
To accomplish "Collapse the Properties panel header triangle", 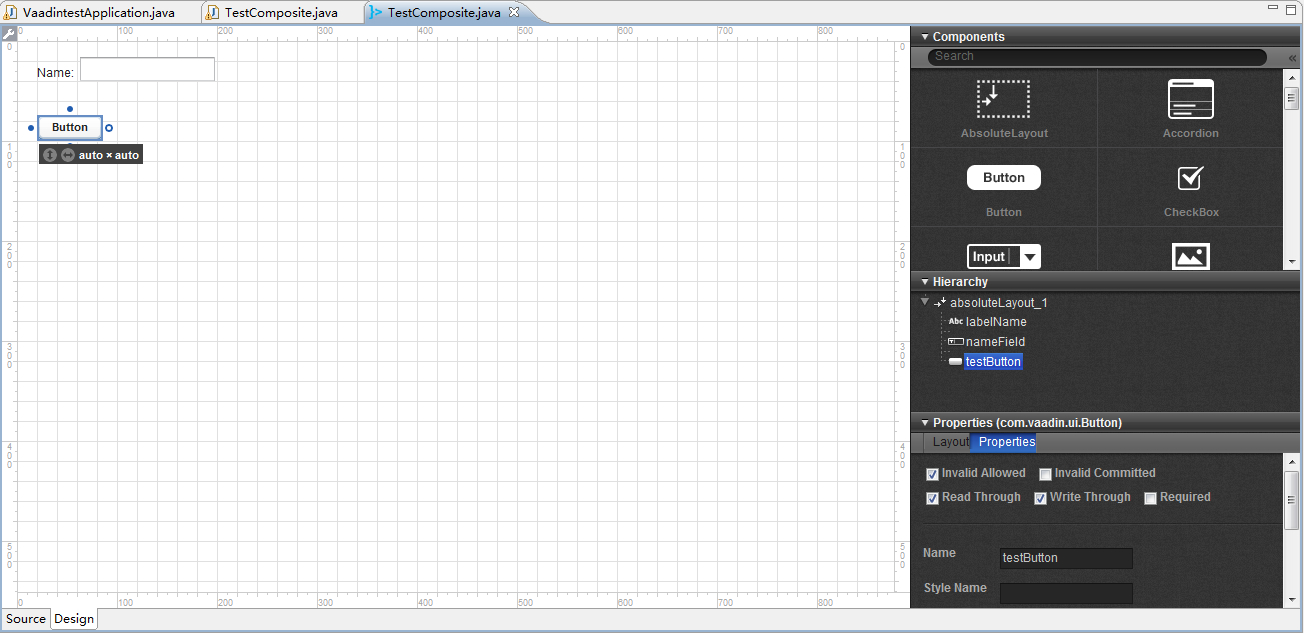I will point(925,423).
